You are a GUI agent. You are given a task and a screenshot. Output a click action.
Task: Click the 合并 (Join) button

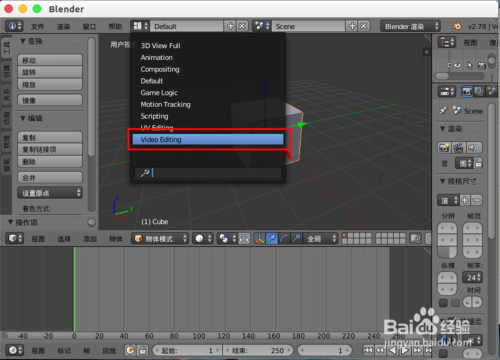[50, 178]
